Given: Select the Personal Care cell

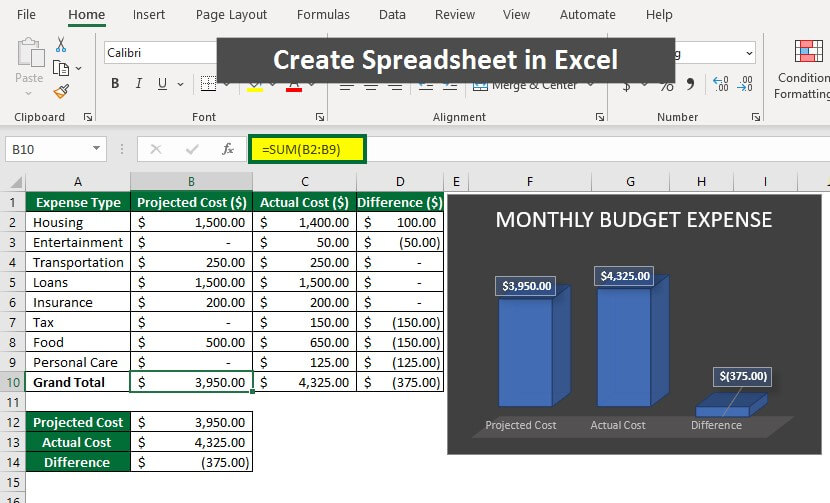Looking at the screenshot, I should (78, 362).
